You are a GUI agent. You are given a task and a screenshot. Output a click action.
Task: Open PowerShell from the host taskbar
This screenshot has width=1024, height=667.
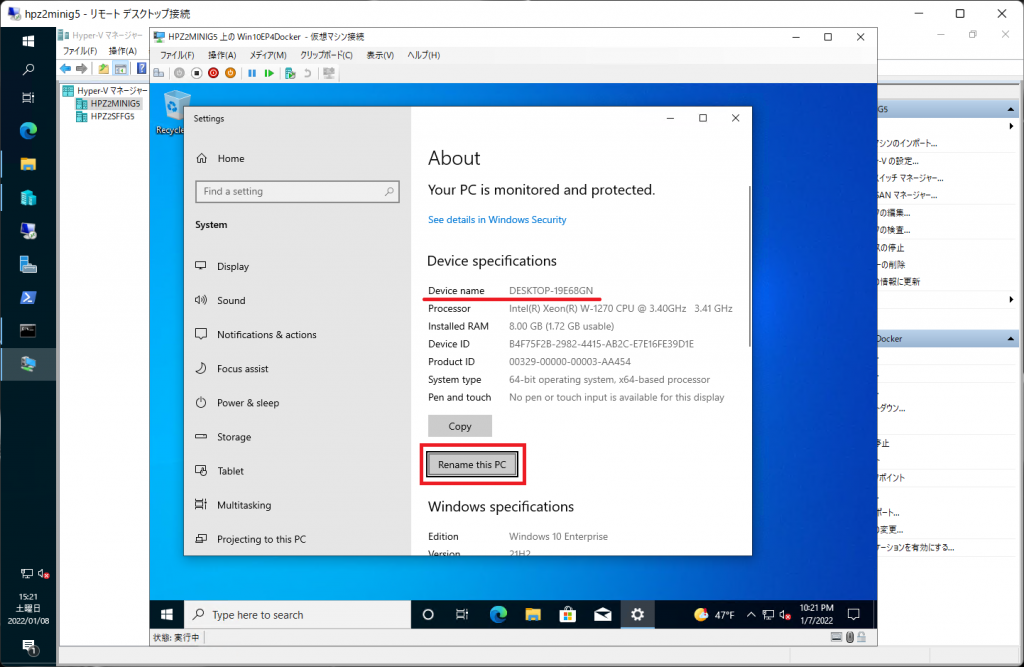(x=28, y=298)
